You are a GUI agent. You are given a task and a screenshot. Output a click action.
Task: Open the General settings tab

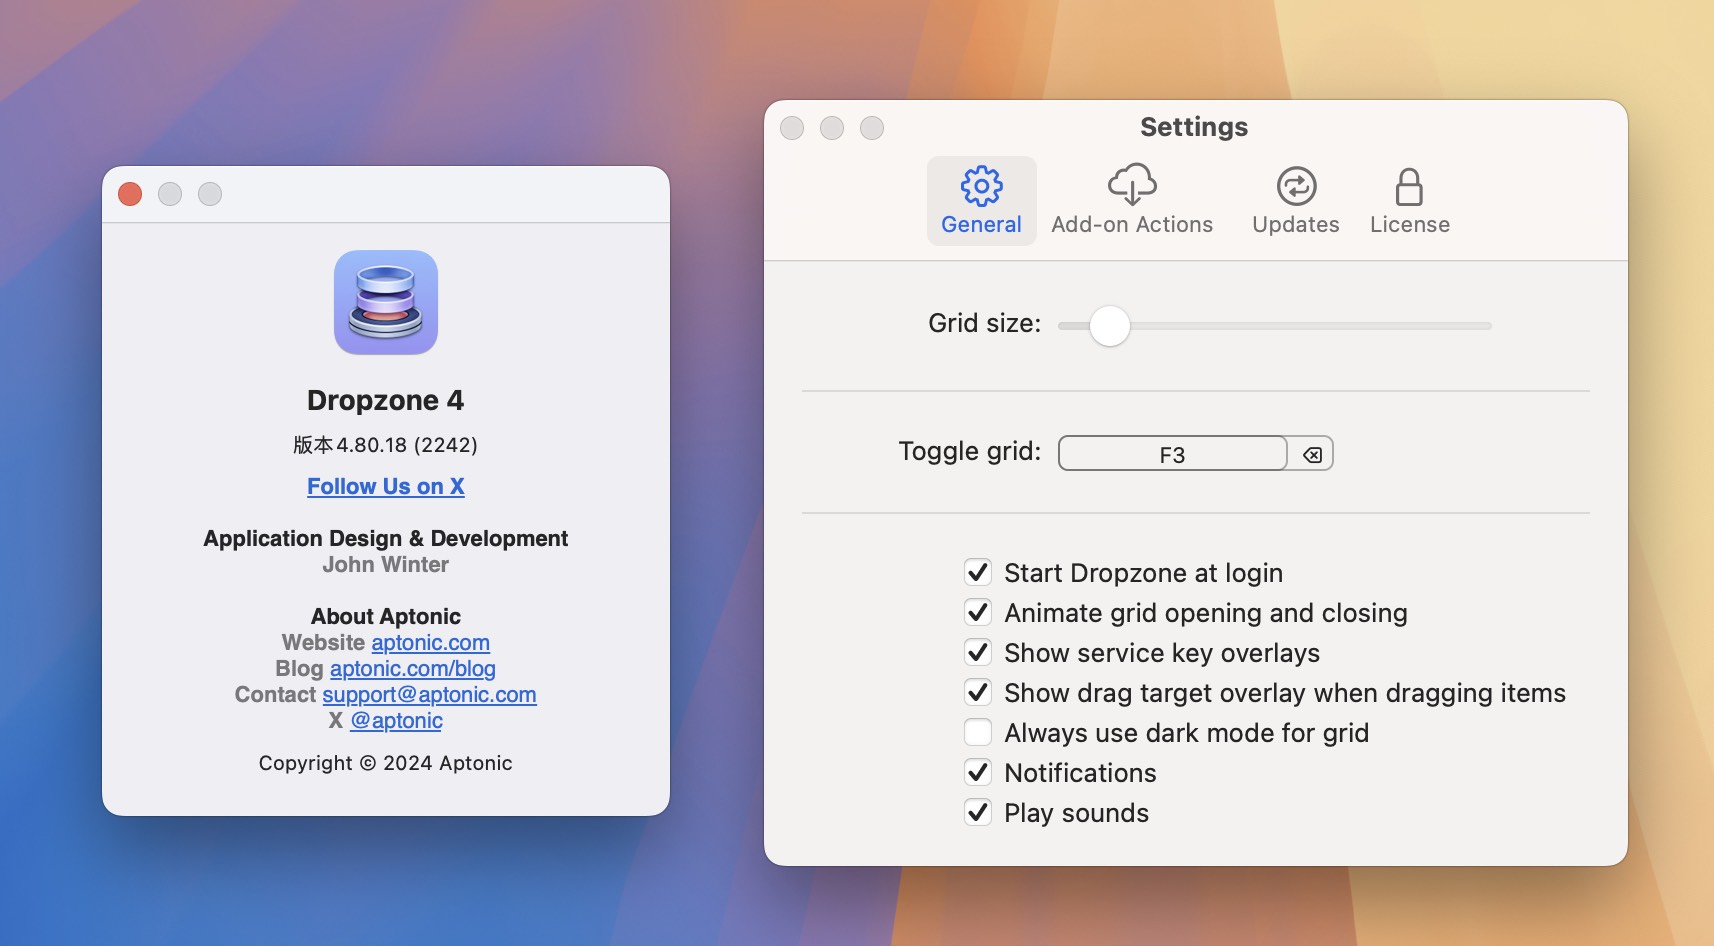point(981,201)
